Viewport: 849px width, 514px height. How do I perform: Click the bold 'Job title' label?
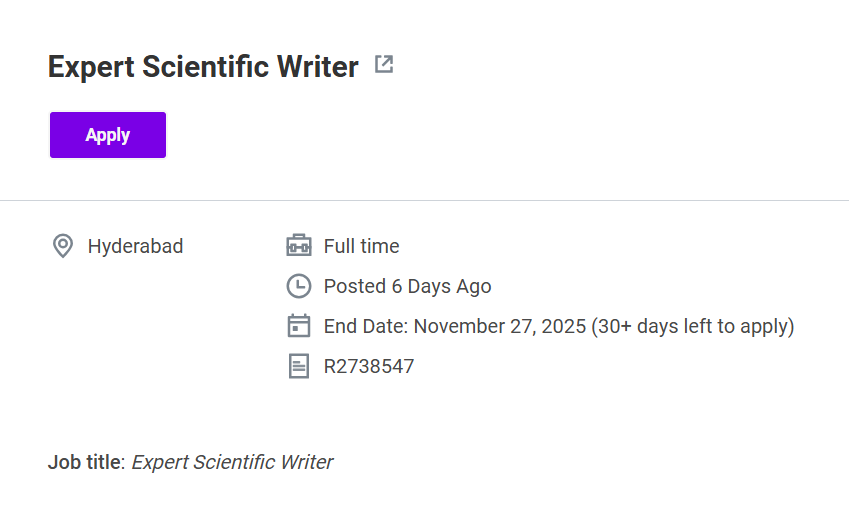tap(84, 462)
